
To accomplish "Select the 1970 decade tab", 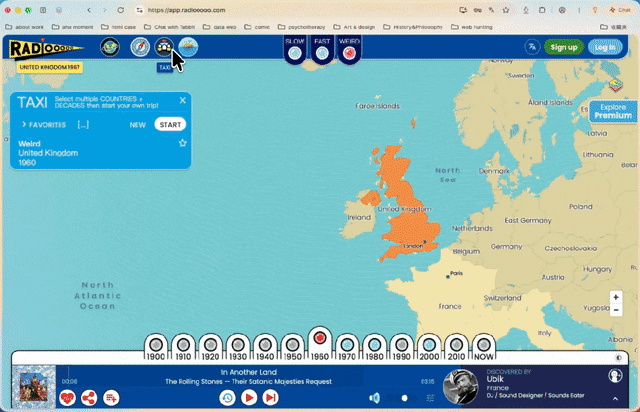I will click(x=347, y=347).
